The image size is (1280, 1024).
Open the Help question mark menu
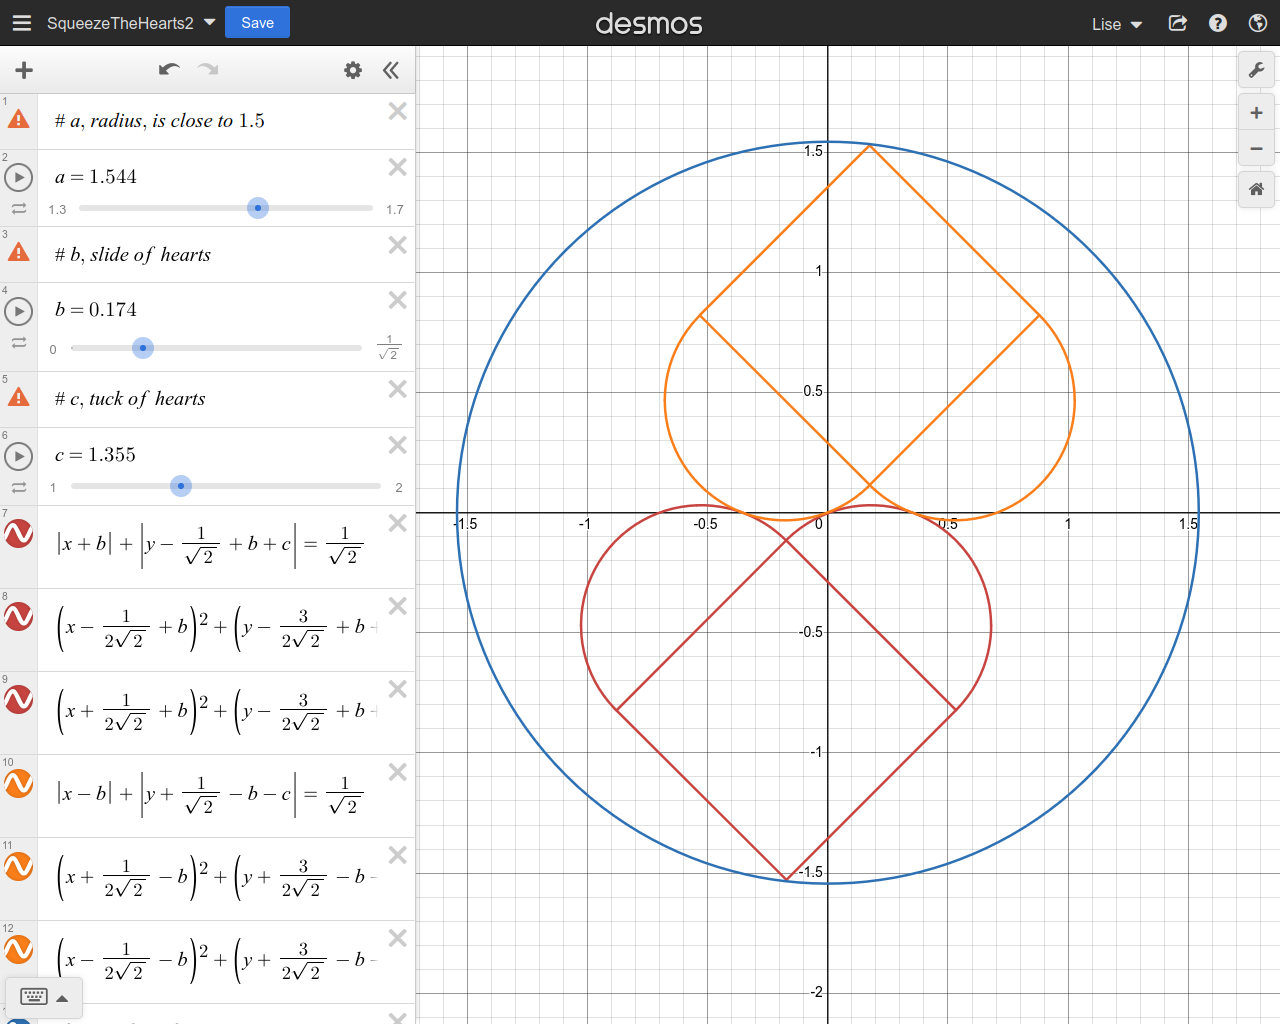(x=1217, y=23)
